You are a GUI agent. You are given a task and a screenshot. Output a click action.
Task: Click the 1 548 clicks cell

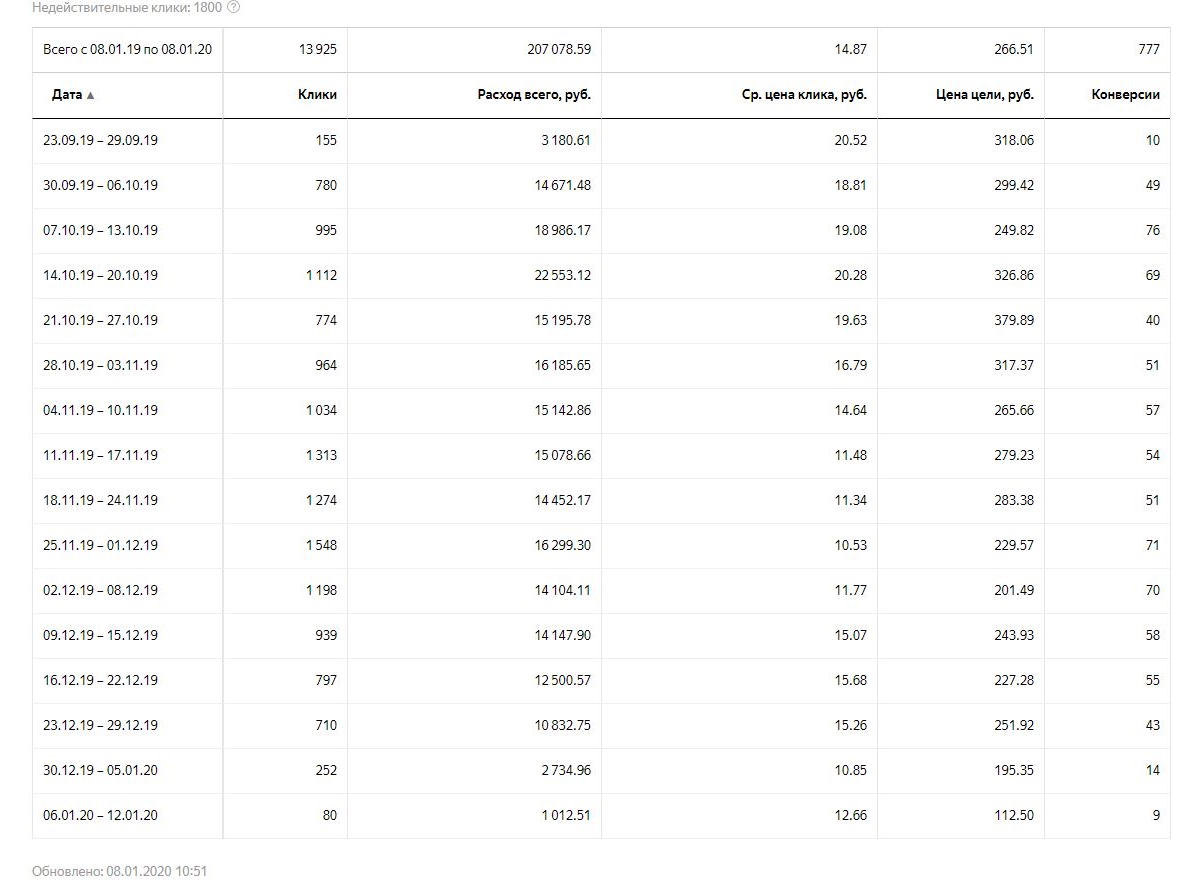tap(321, 546)
